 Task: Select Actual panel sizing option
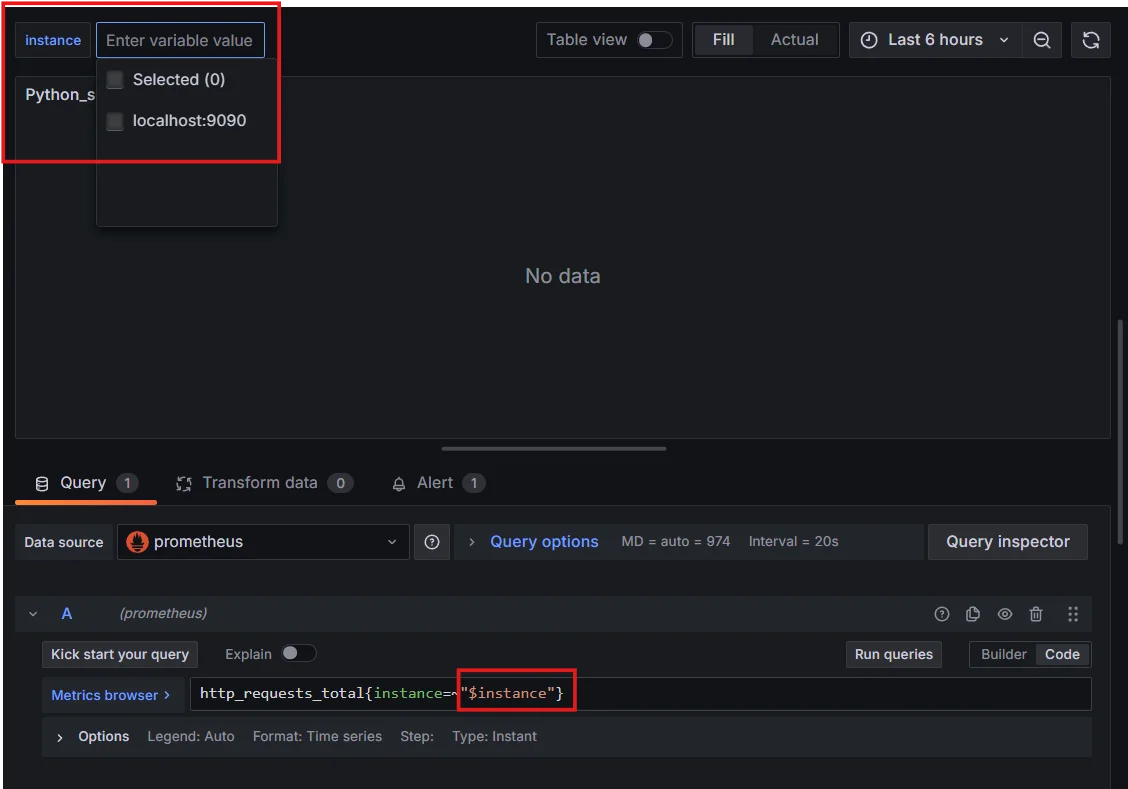[x=794, y=40]
